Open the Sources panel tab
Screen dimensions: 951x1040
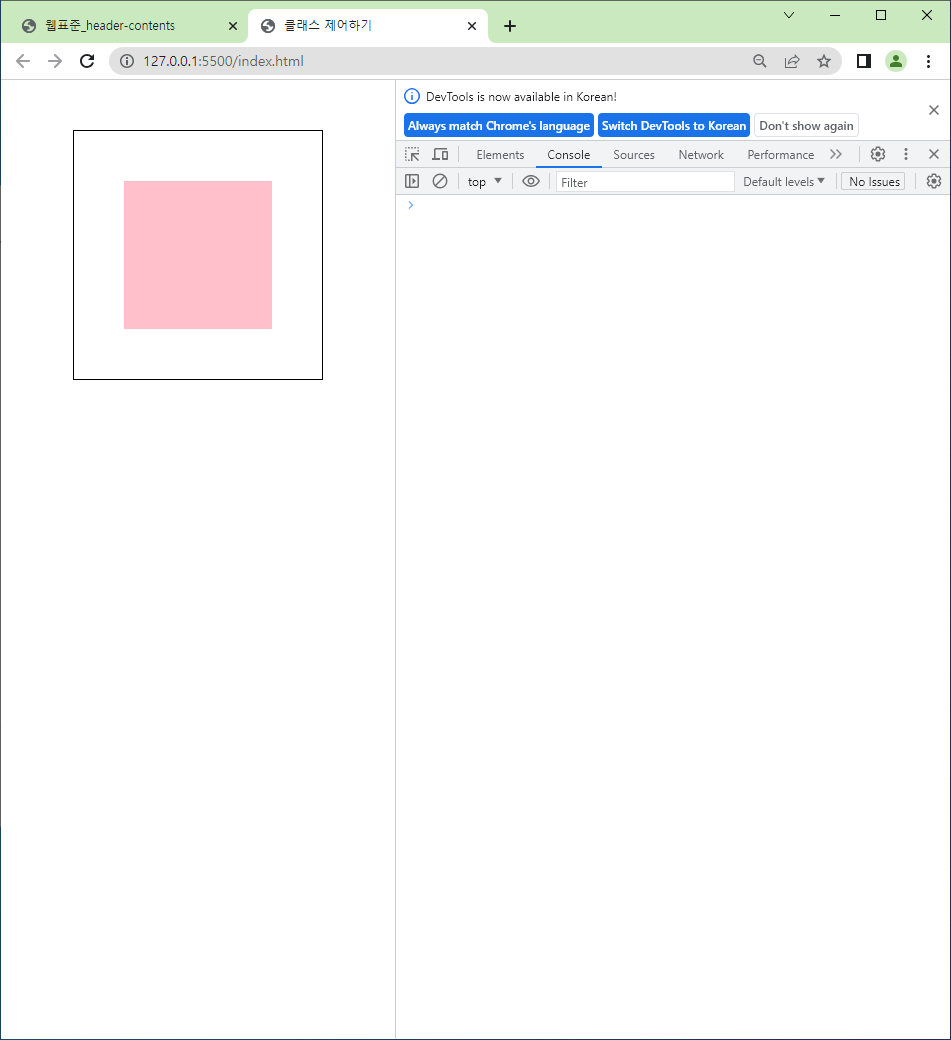point(634,155)
